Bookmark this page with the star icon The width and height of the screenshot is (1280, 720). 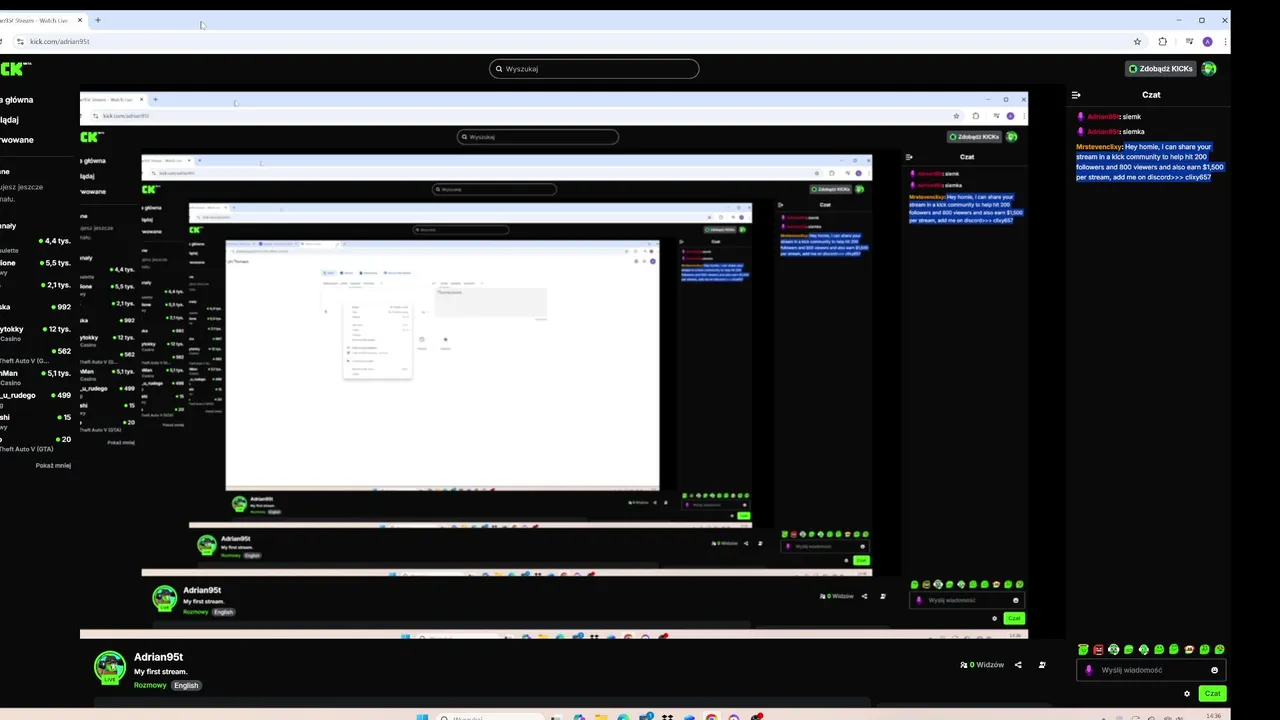(x=1137, y=42)
